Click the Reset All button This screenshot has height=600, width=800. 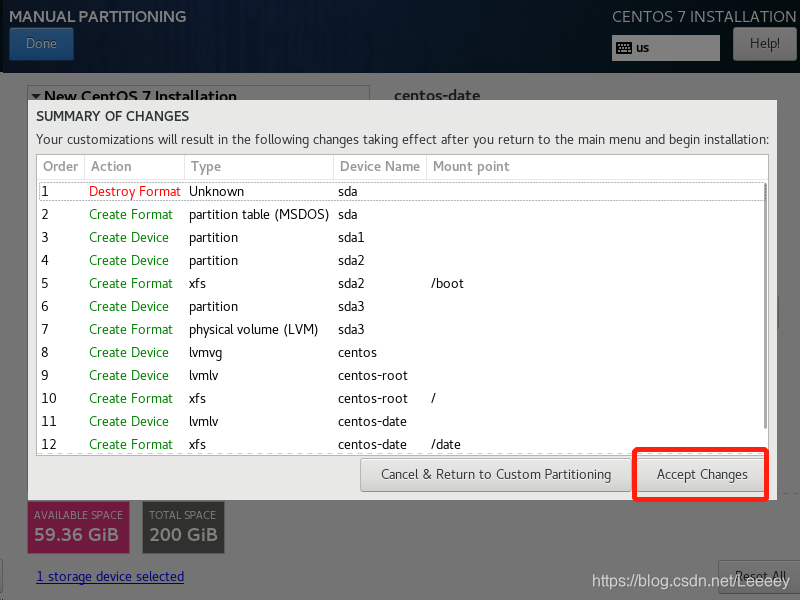(x=760, y=577)
